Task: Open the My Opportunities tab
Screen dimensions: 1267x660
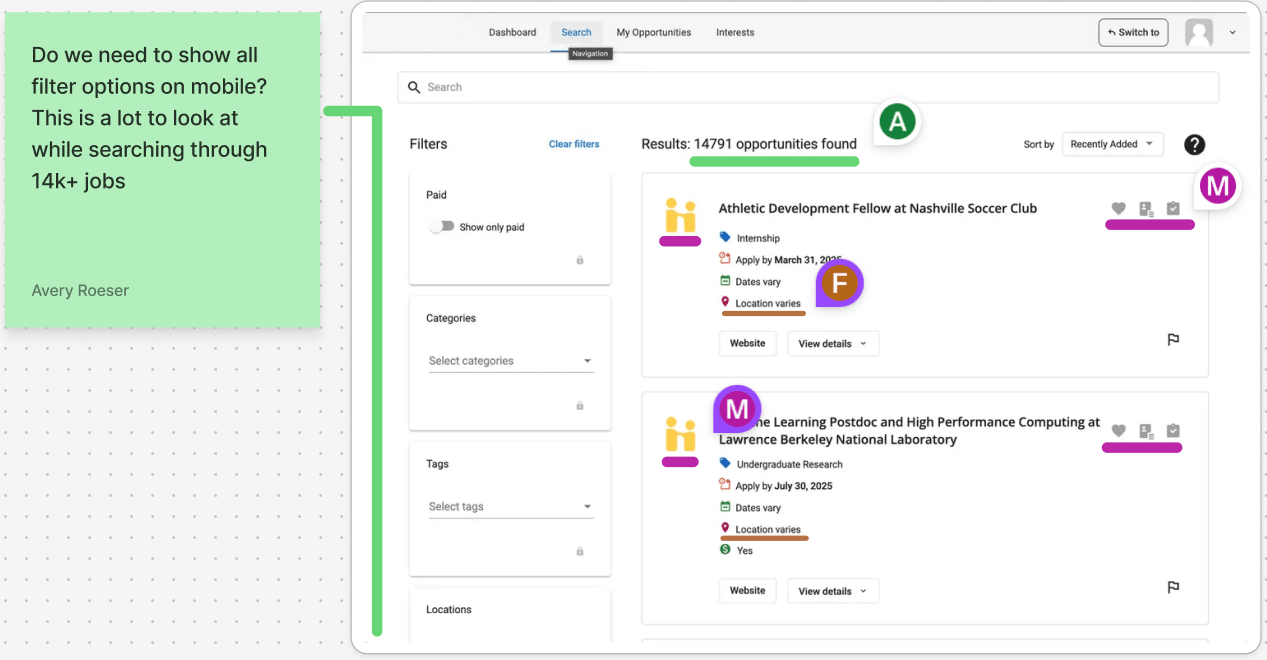Action: 653,32
